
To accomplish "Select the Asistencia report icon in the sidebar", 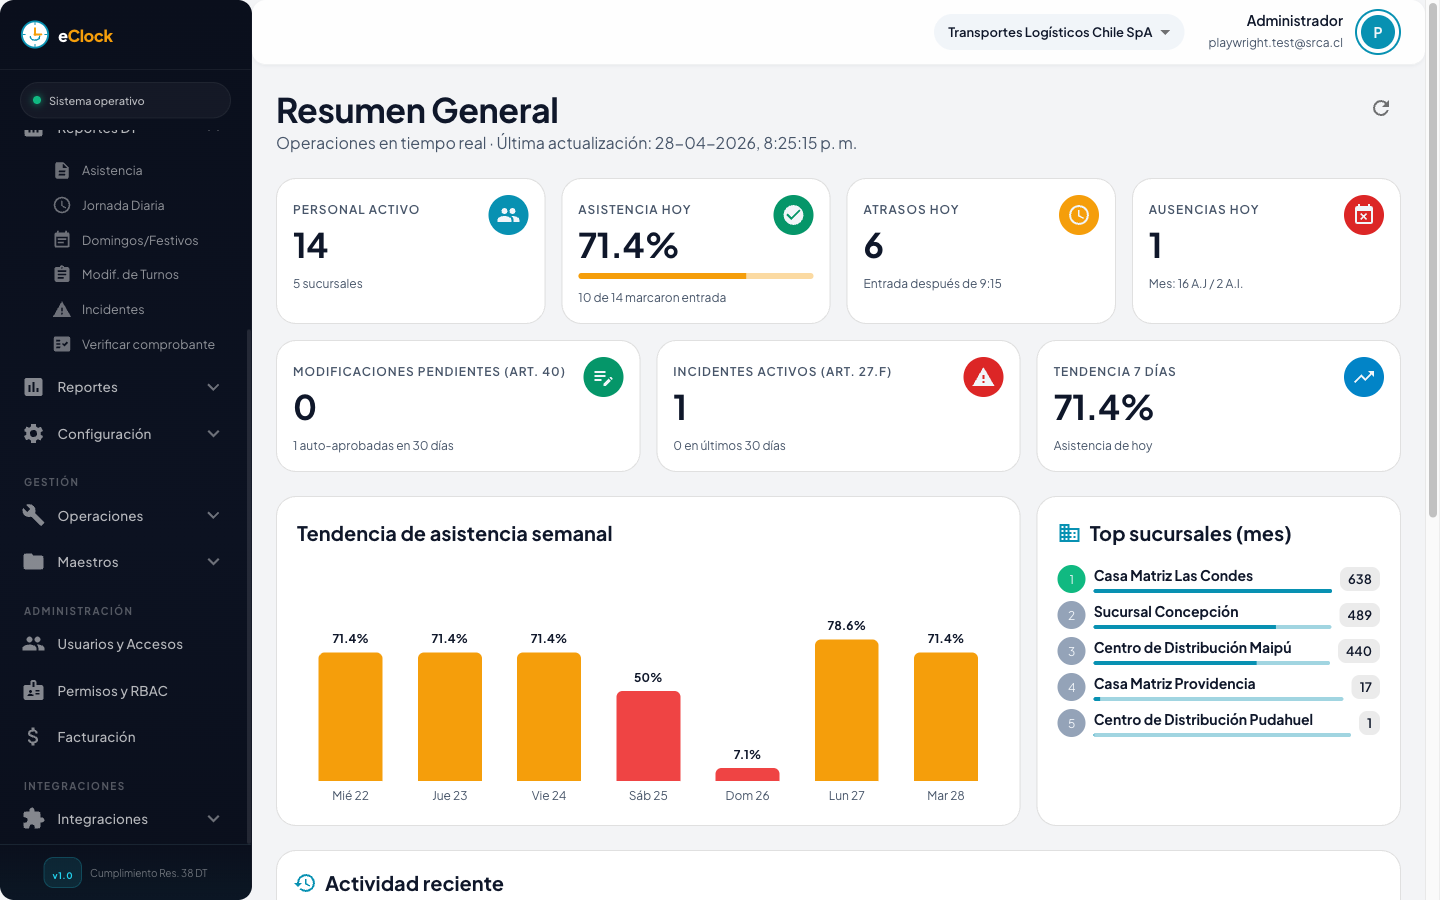I will click(x=60, y=170).
